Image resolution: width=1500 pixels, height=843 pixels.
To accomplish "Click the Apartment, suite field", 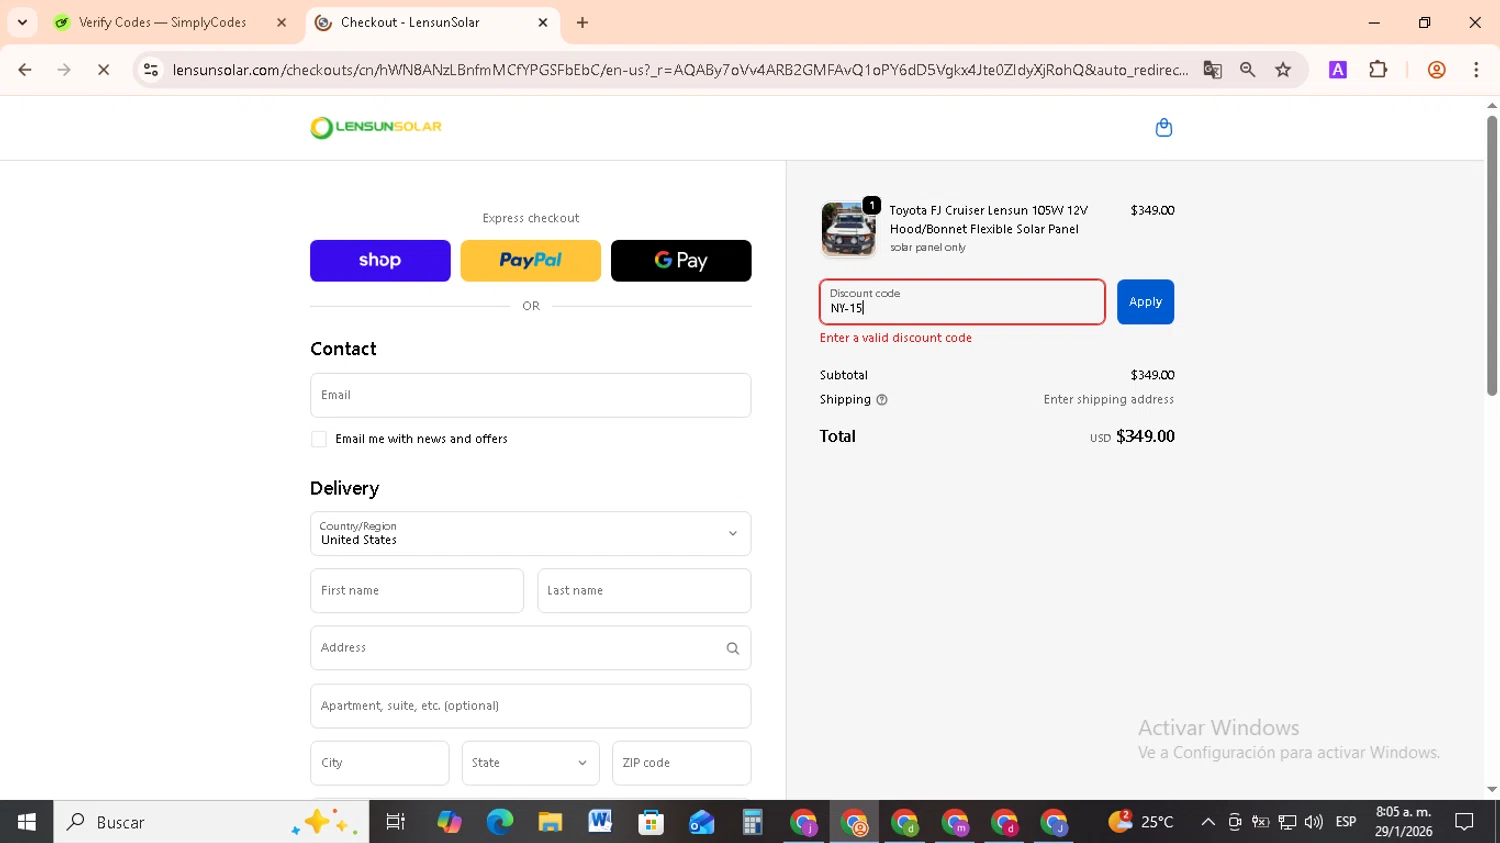I will click(531, 706).
